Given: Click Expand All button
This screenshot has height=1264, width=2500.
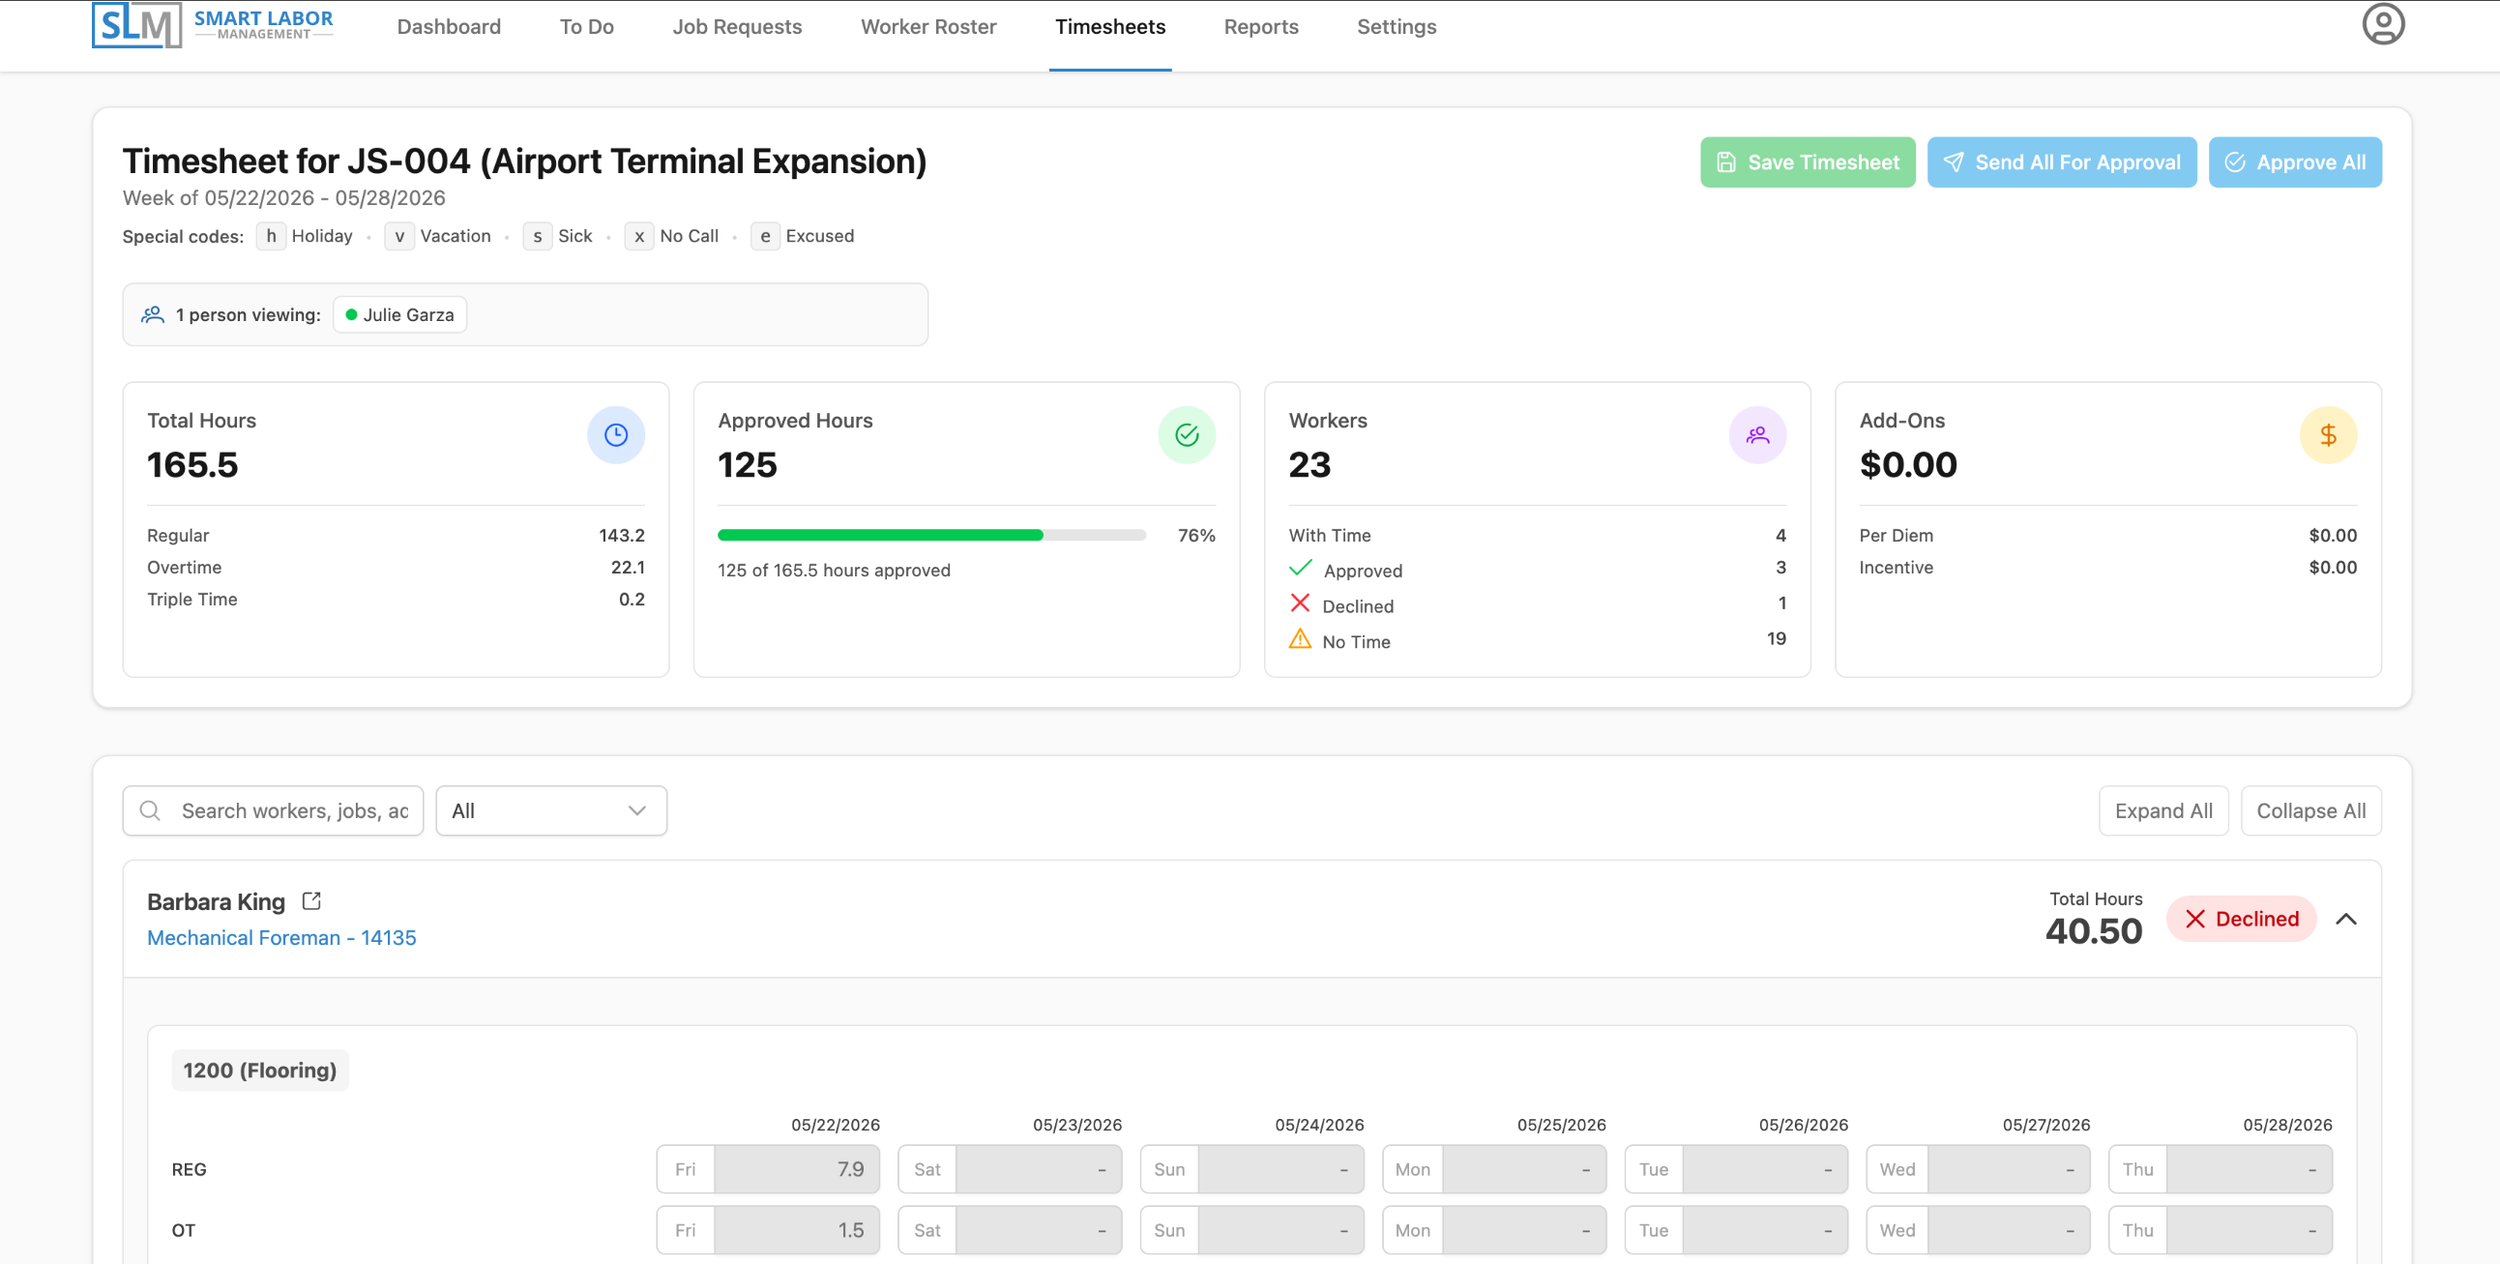Looking at the screenshot, I should click(x=2163, y=811).
